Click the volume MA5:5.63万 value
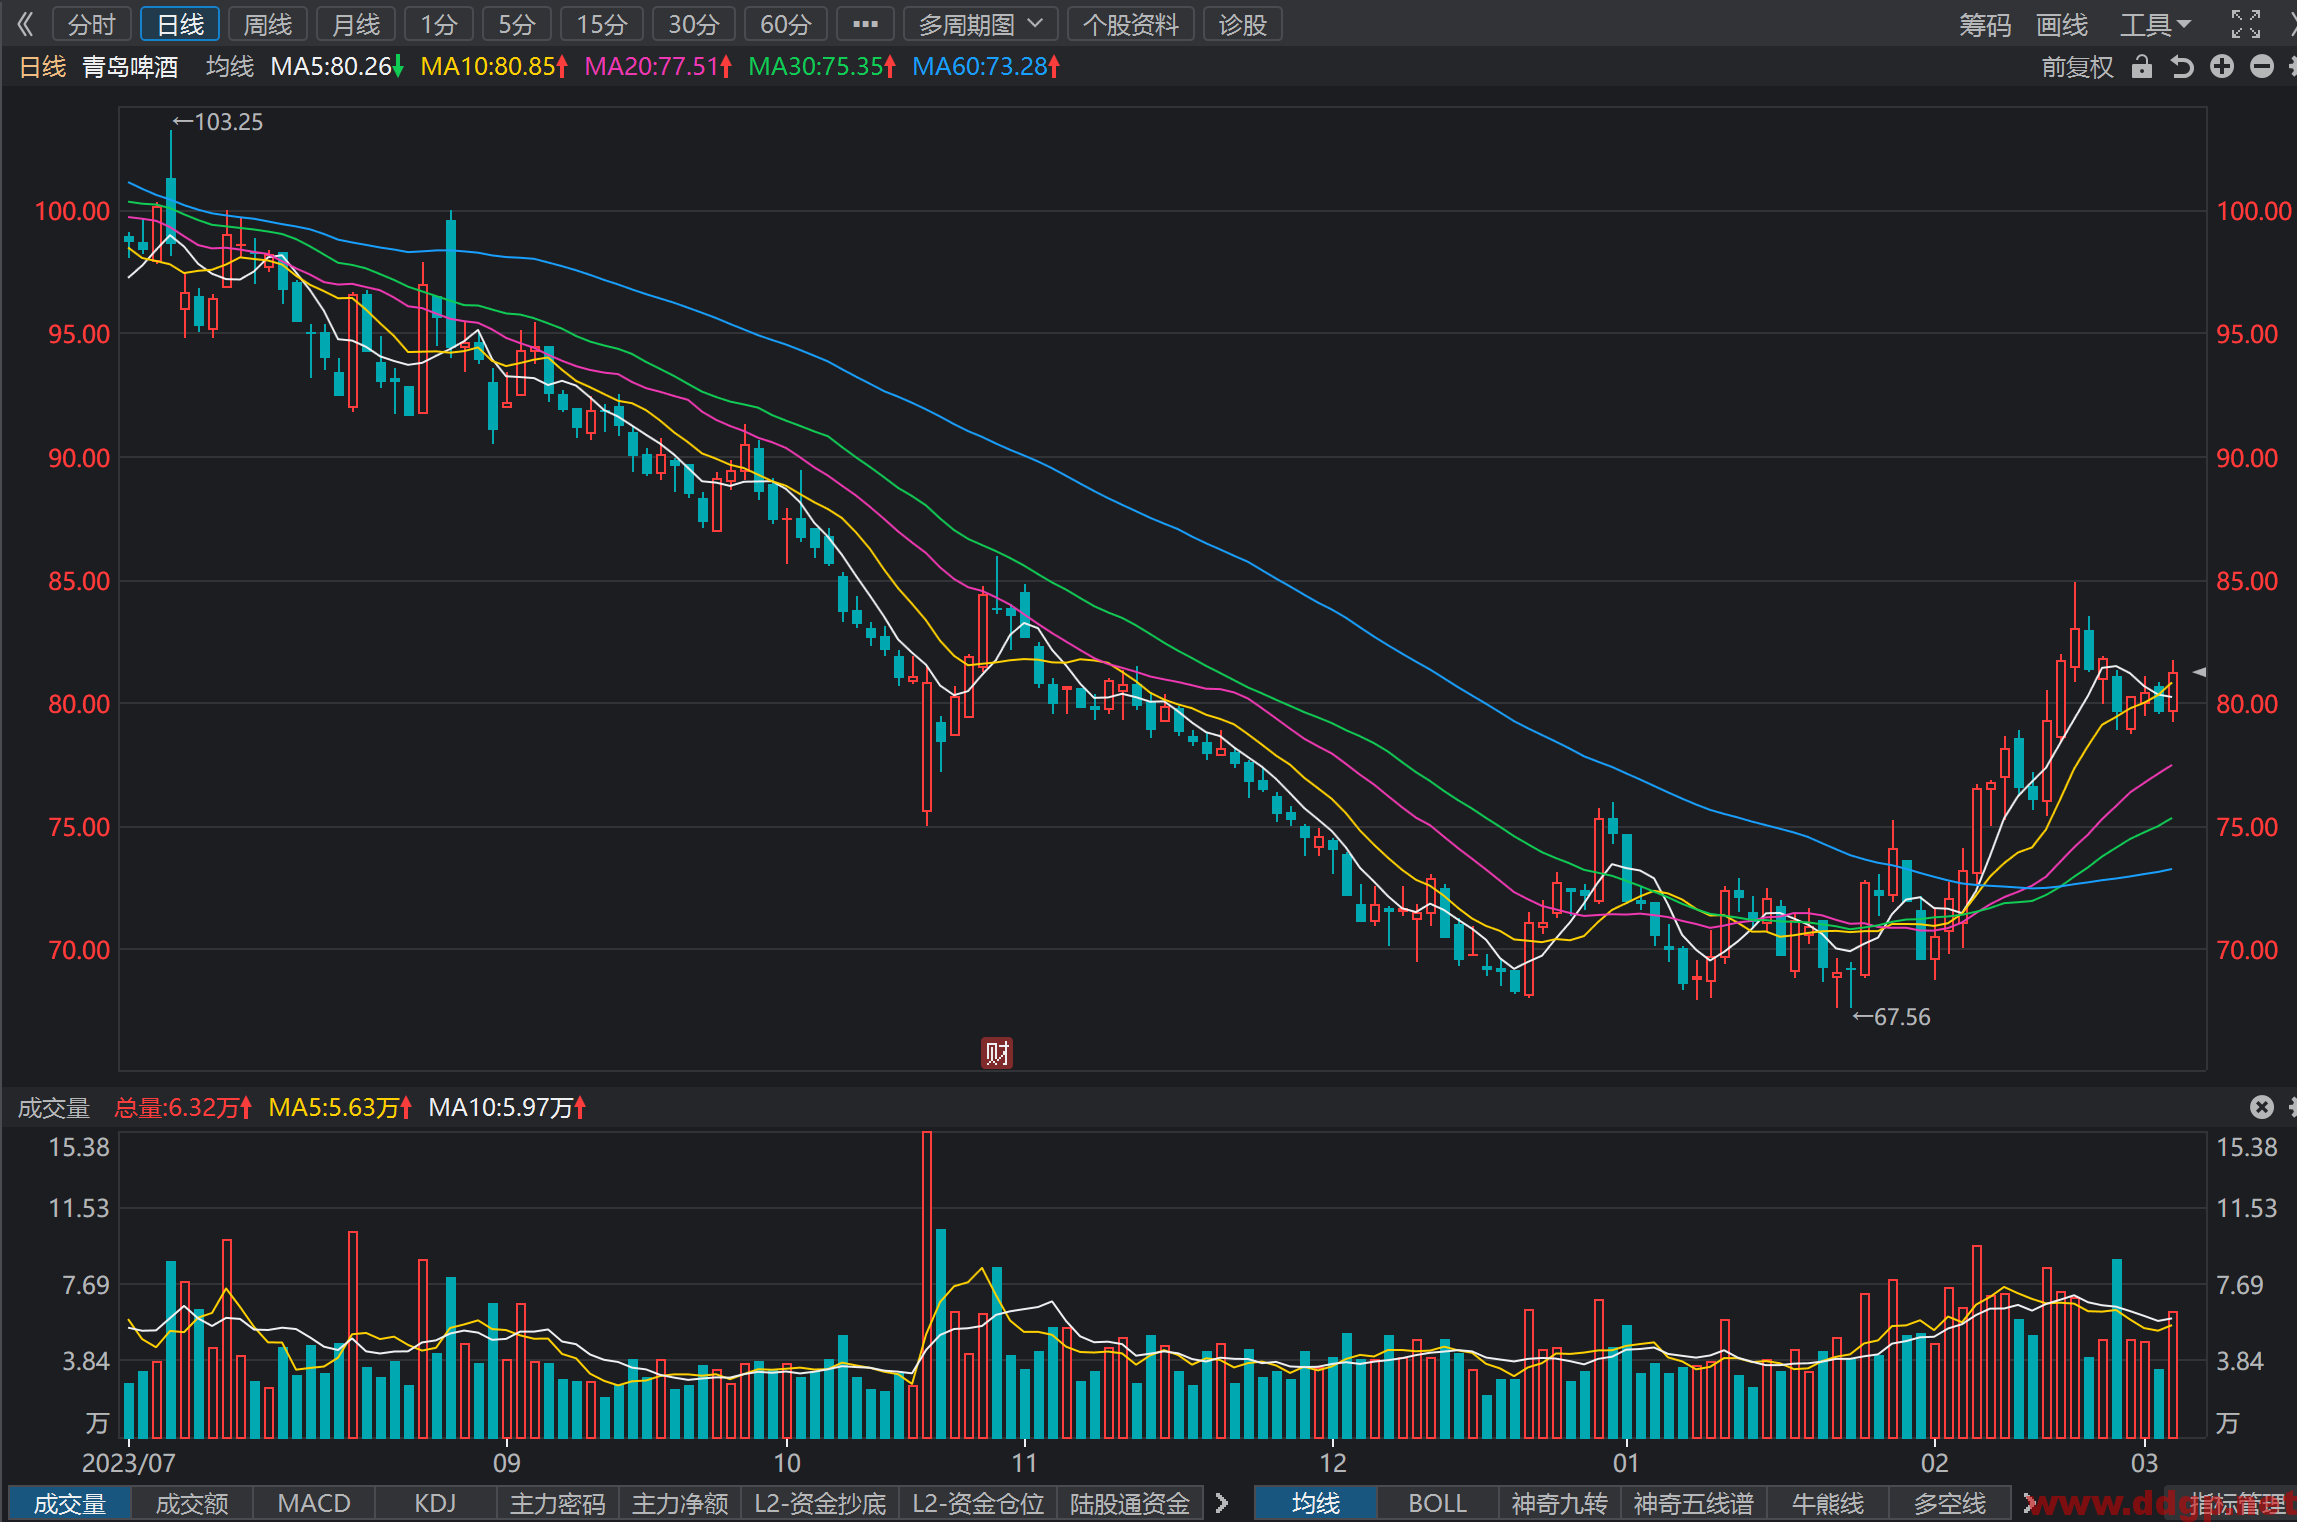This screenshot has width=2297, height=1522. point(341,1107)
